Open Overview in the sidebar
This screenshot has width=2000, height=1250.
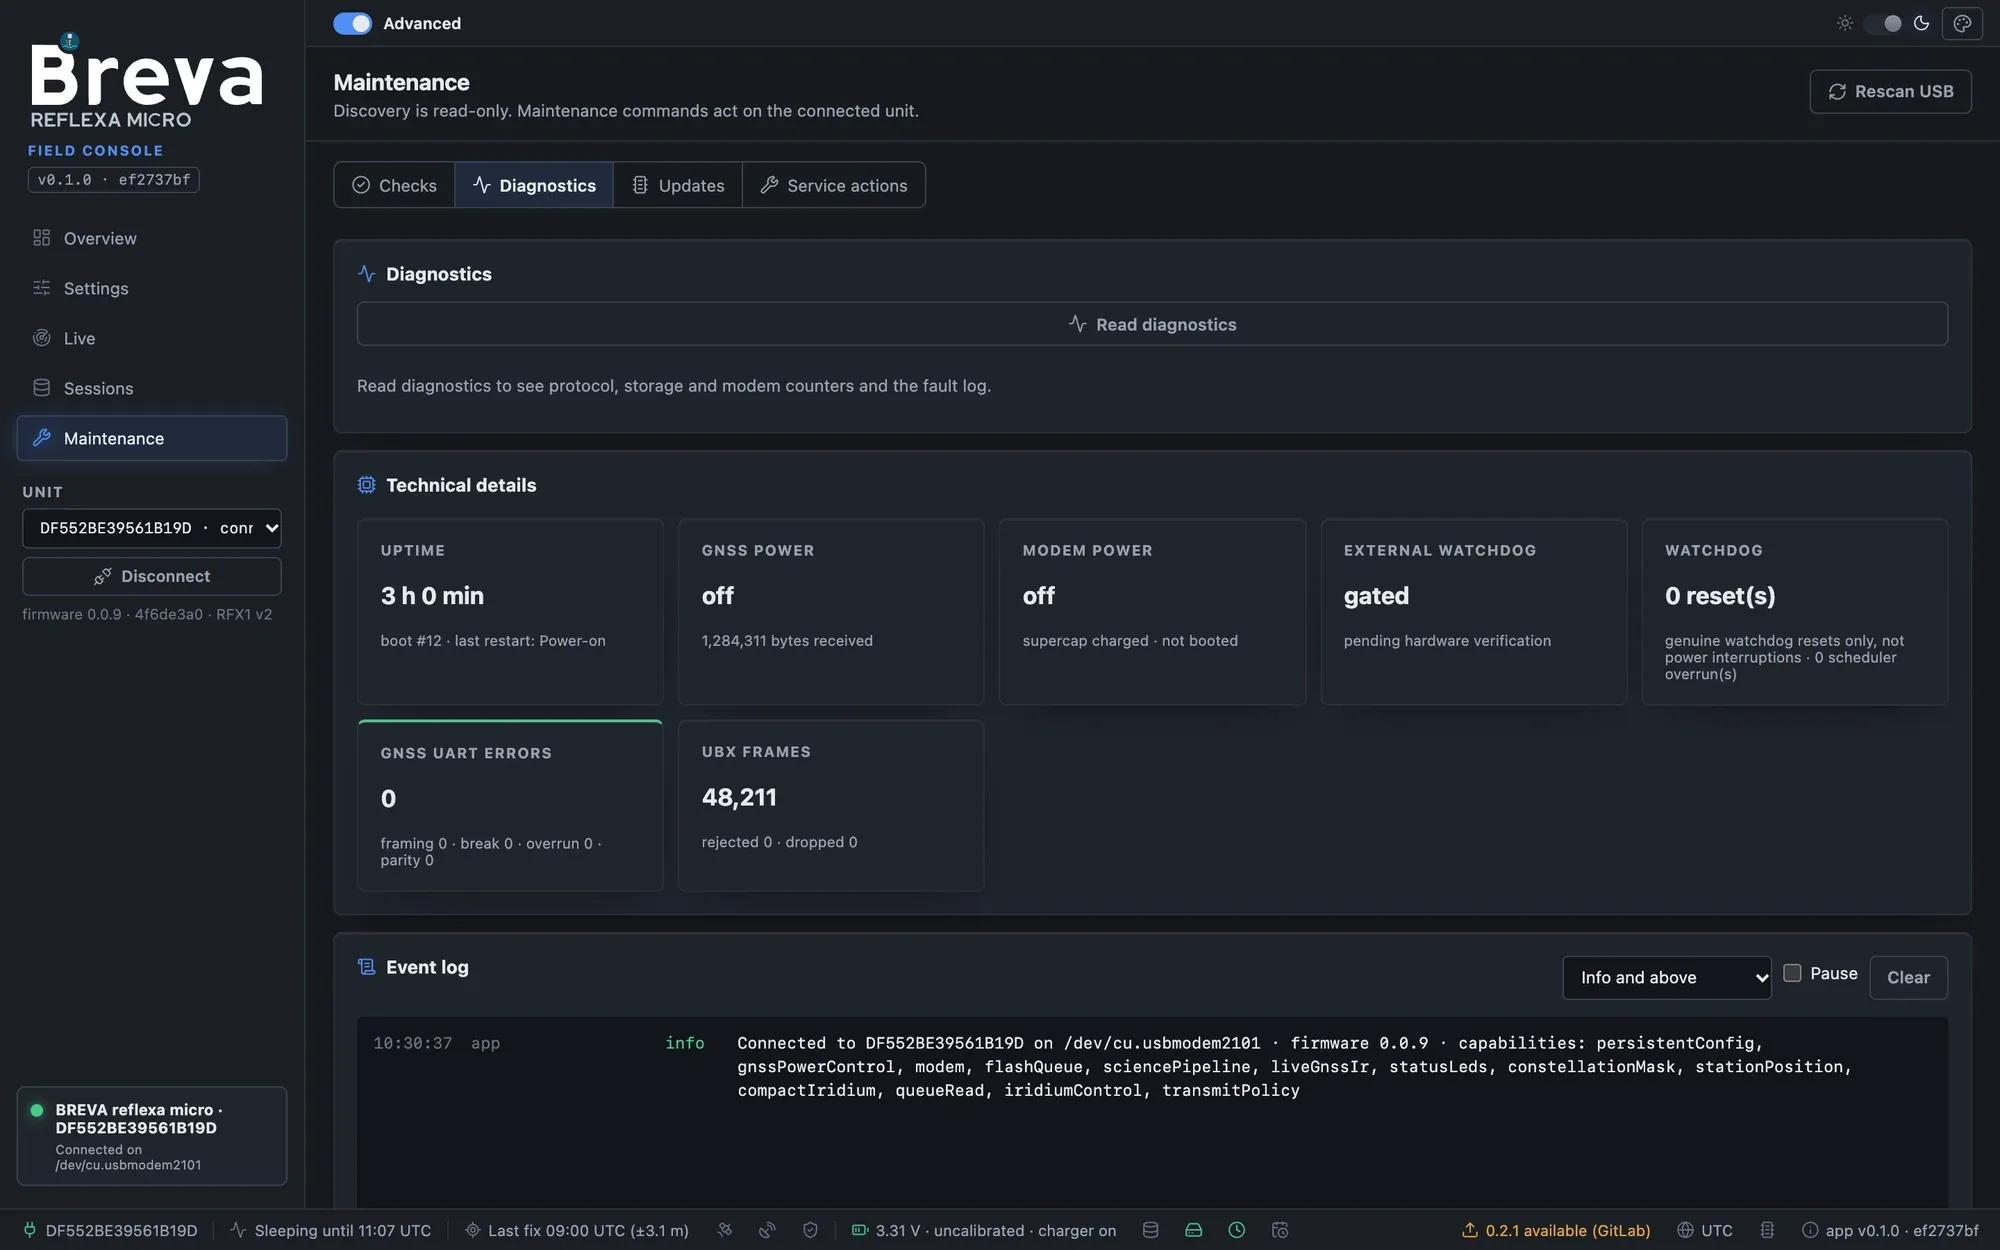pyautogui.click(x=152, y=238)
